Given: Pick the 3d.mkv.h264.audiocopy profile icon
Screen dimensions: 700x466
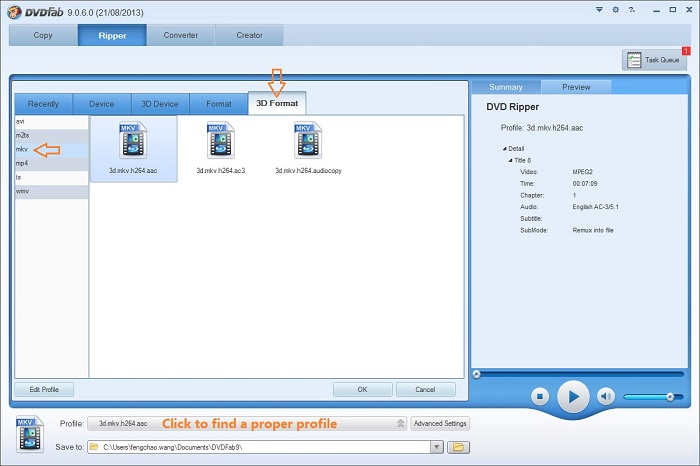Looking at the screenshot, I should click(x=308, y=141).
